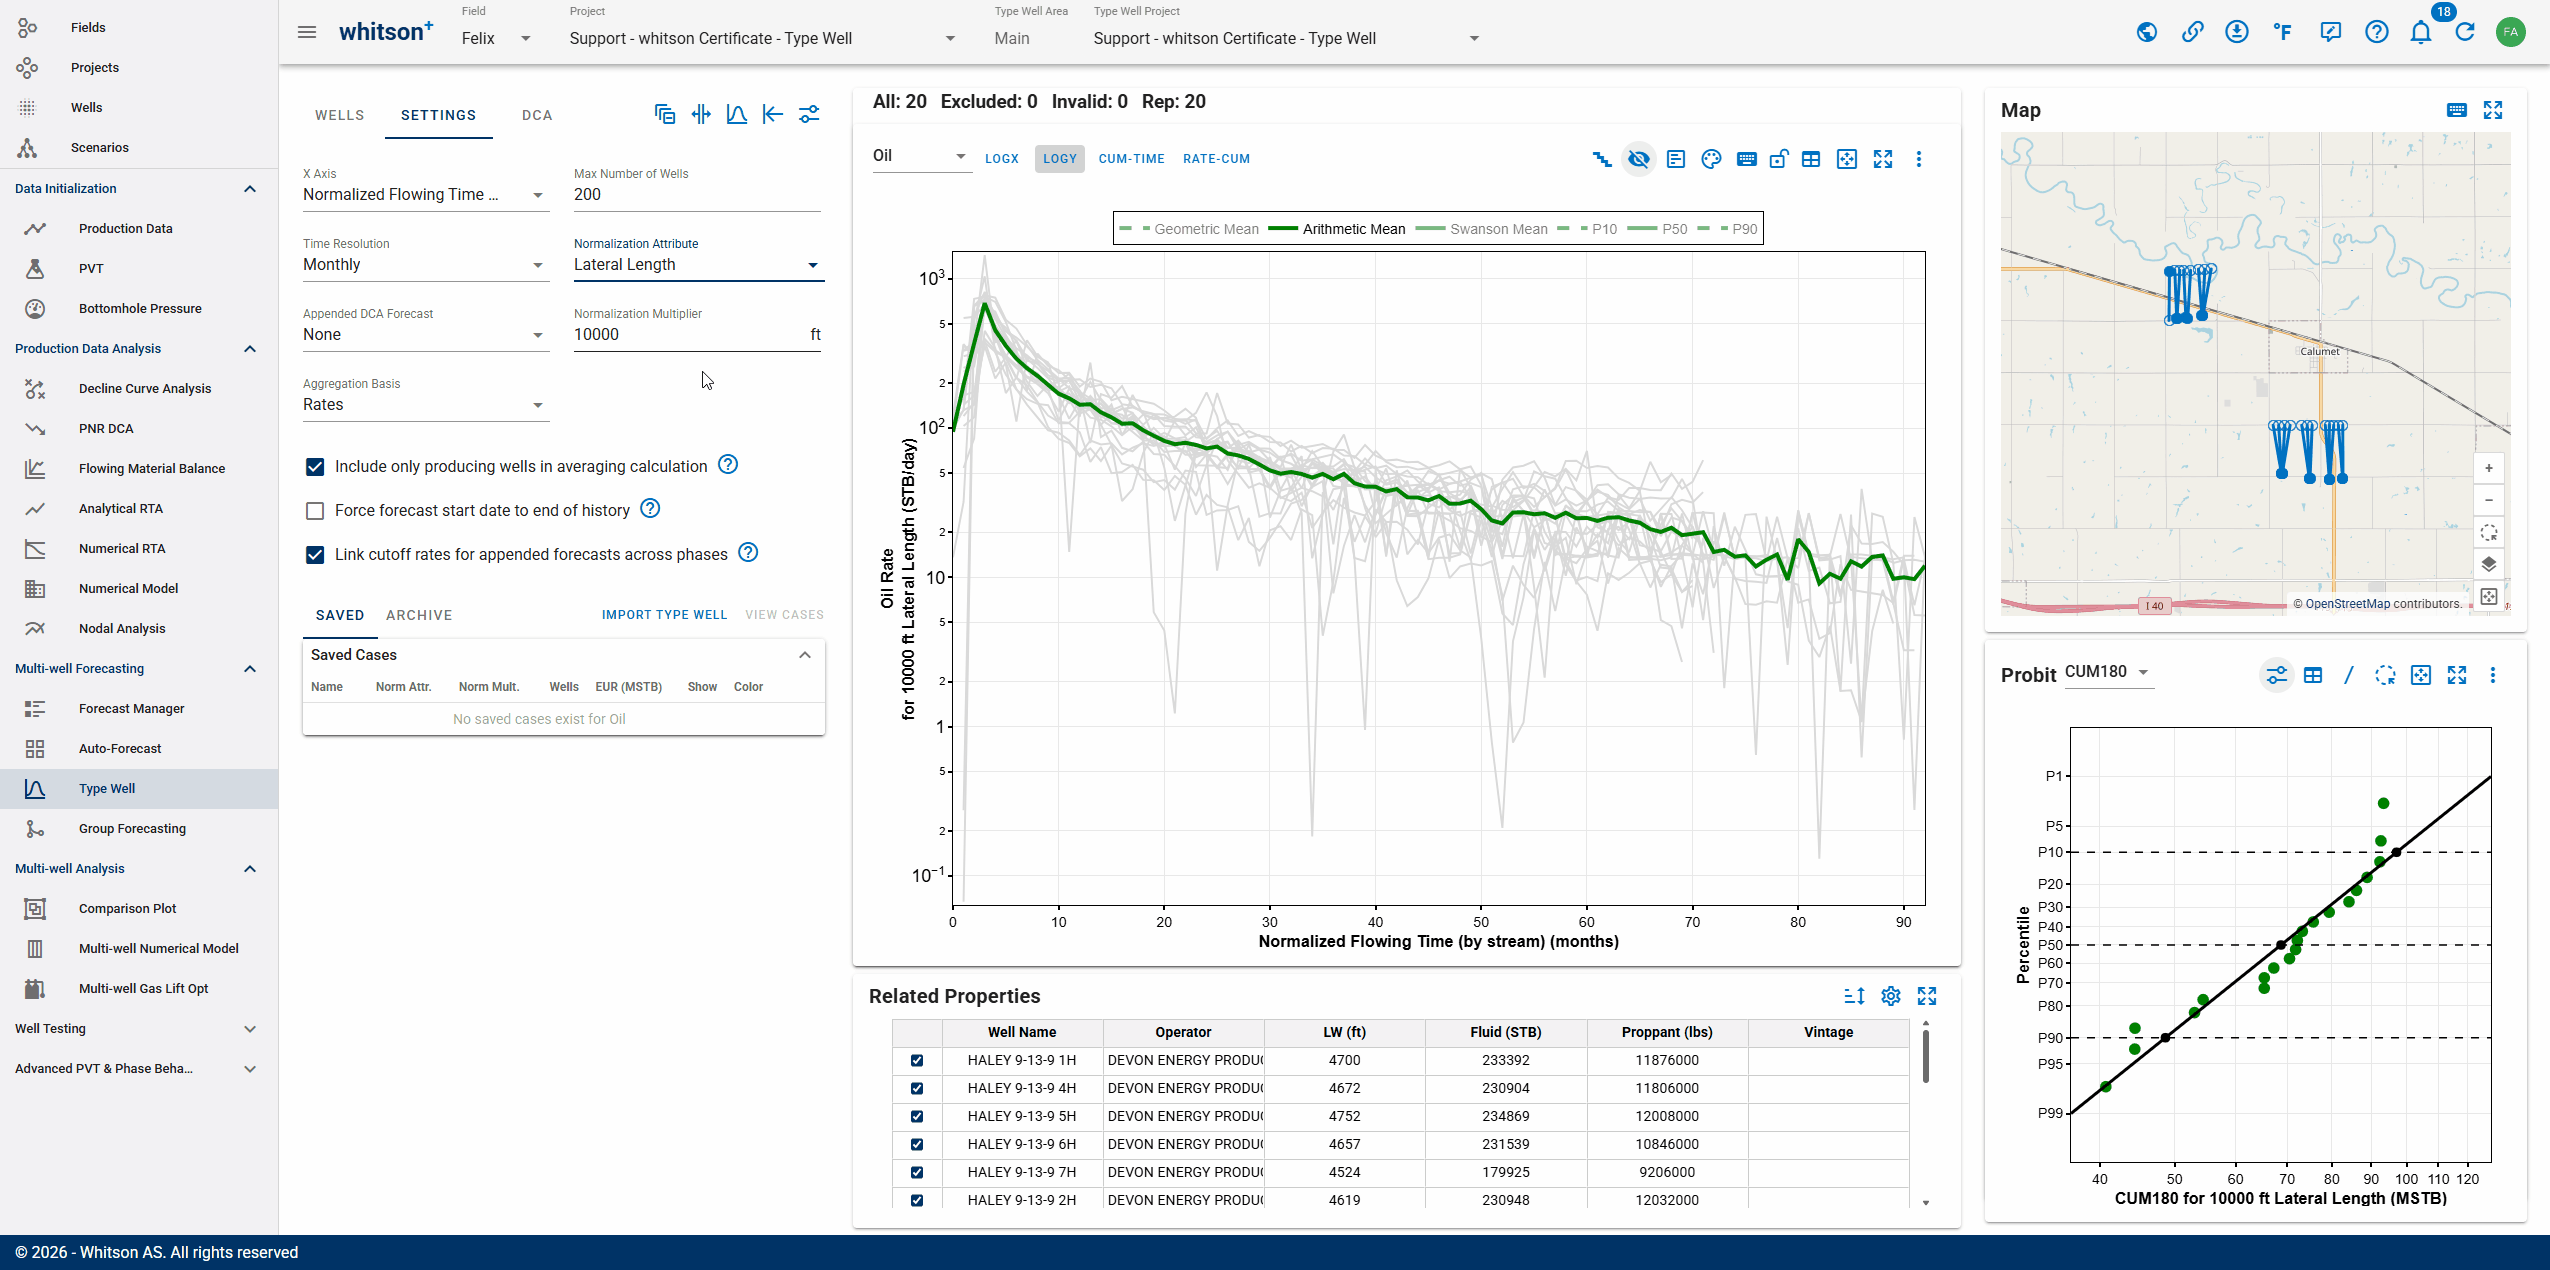Open chart three-dot options menu
The width and height of the screenshot is (2550, 1270).
click(x=1918, y=159)
